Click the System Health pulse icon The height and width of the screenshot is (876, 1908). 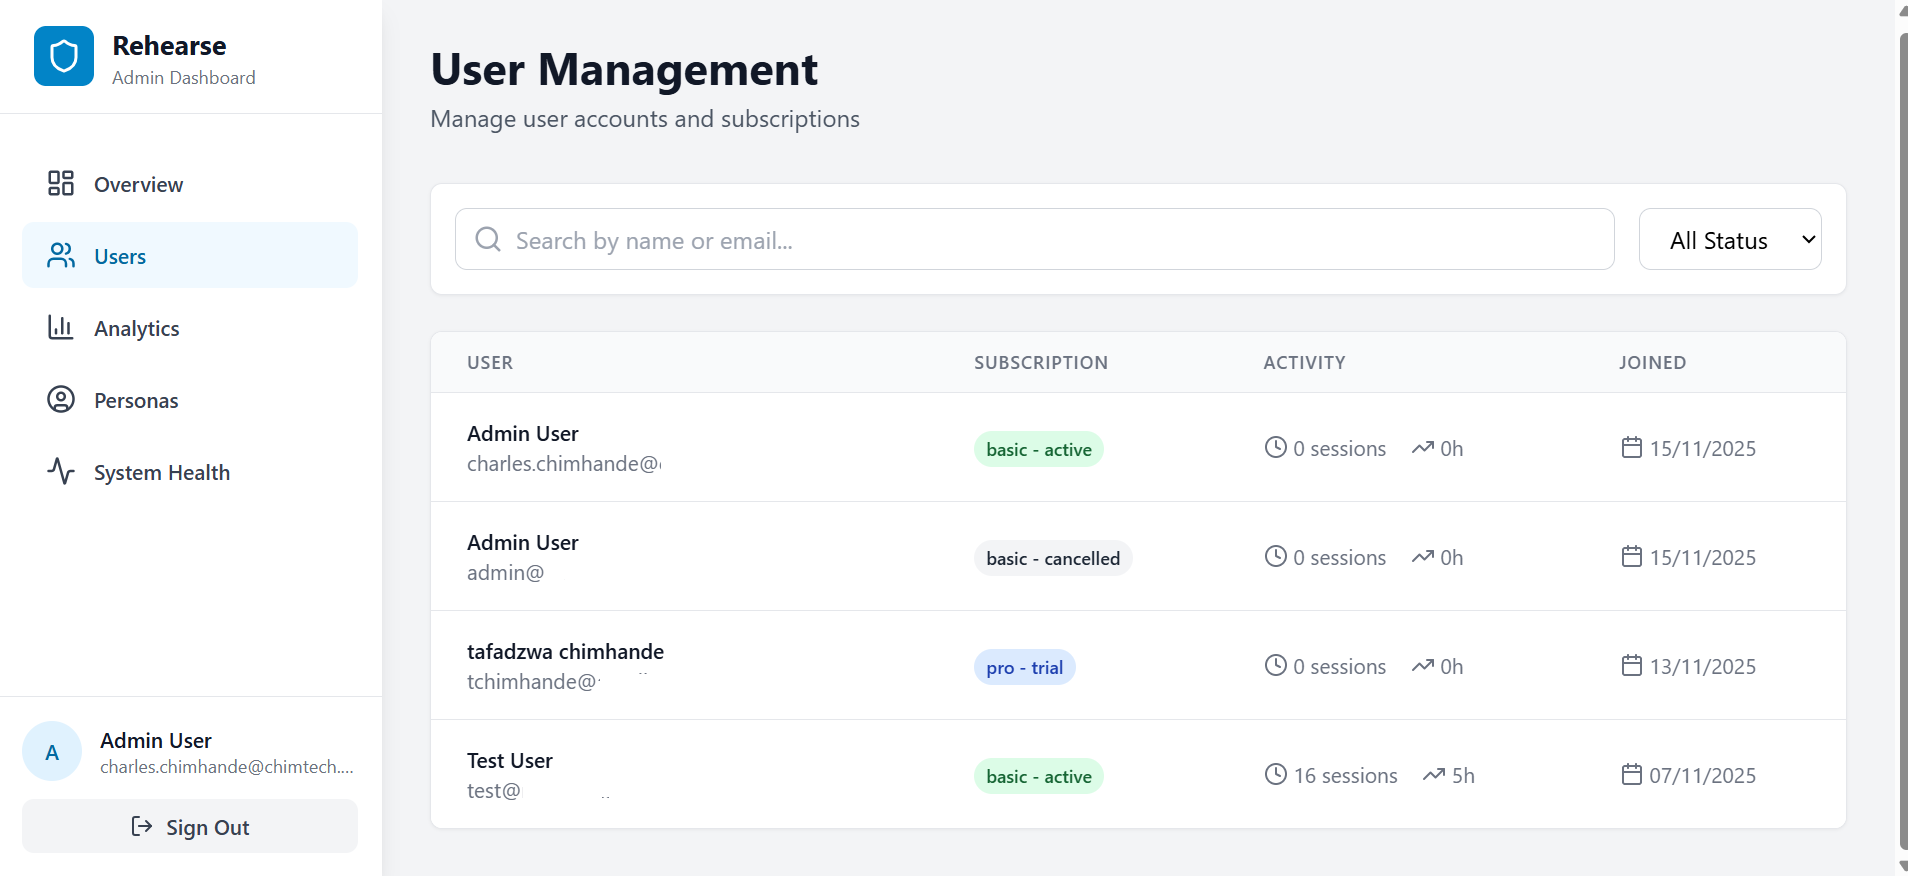[61, 471]
